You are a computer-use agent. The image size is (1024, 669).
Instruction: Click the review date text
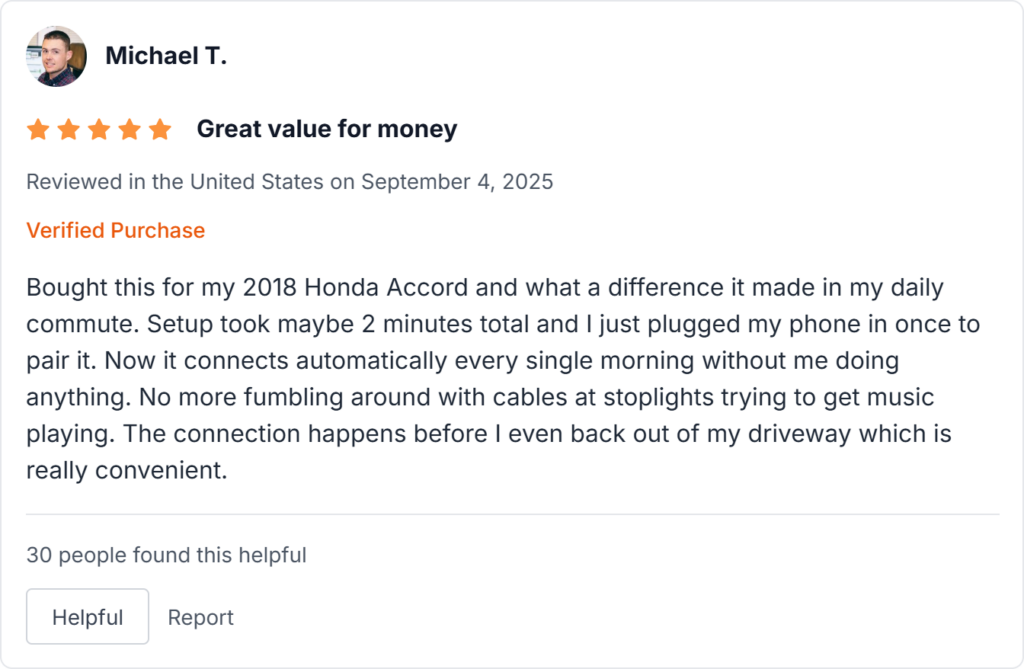coord(290,181)
